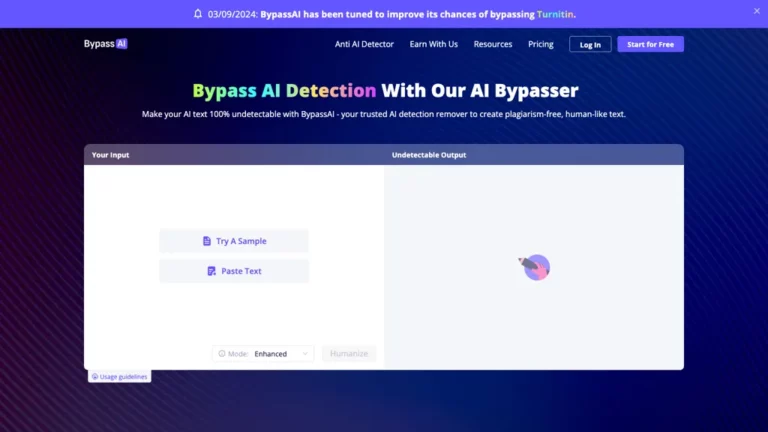
Task: Open the Turnitin link in the banner
Action: (555, 14)
